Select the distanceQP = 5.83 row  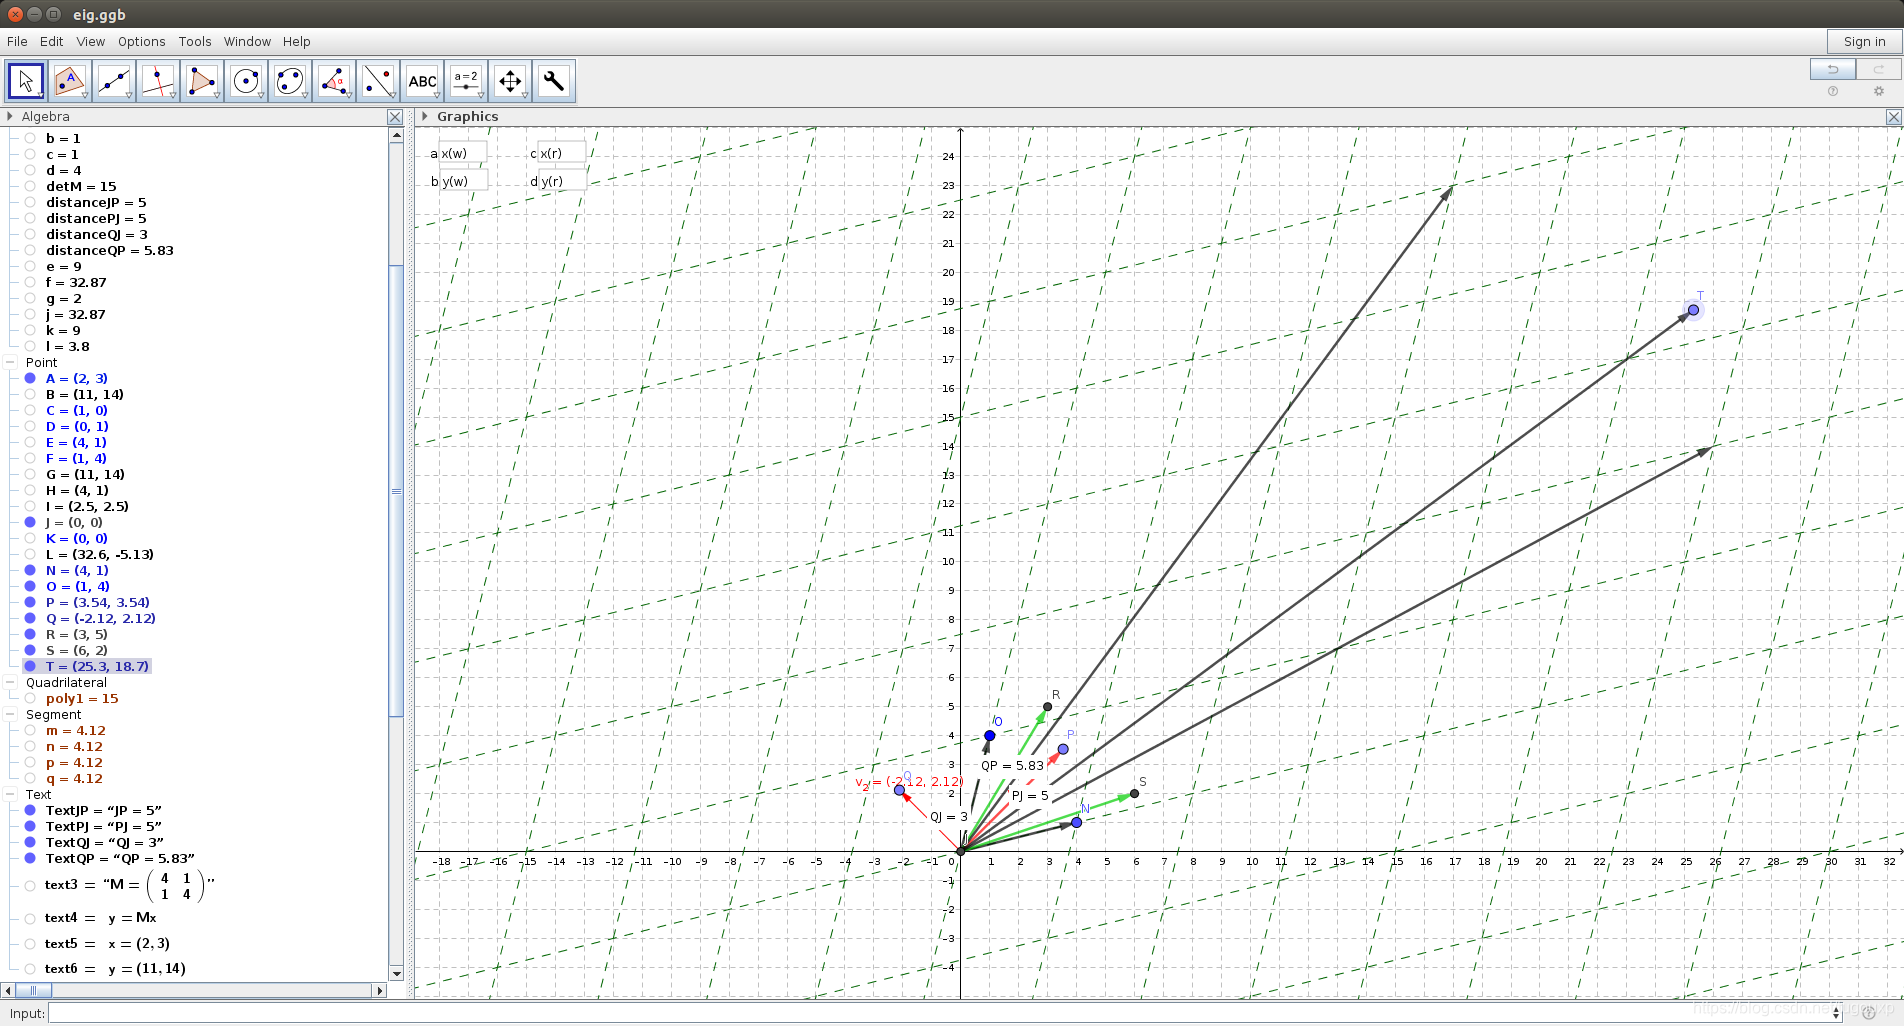pos(110,250)
